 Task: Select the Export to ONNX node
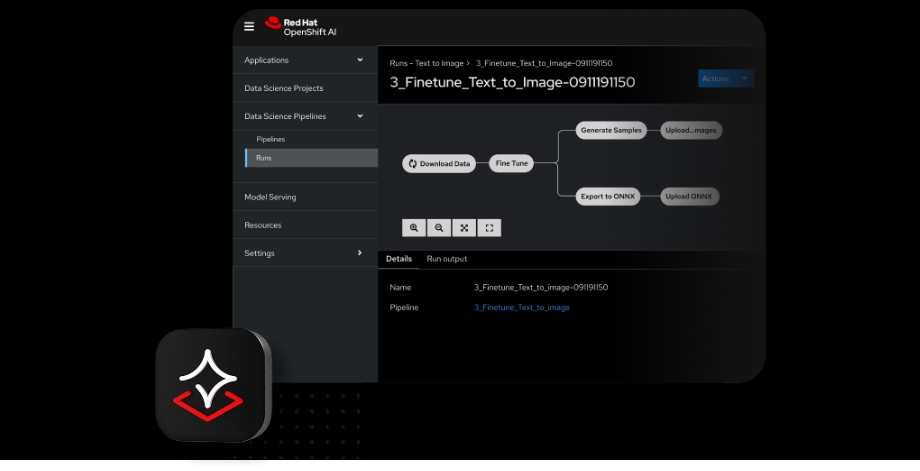pos(606,196)
